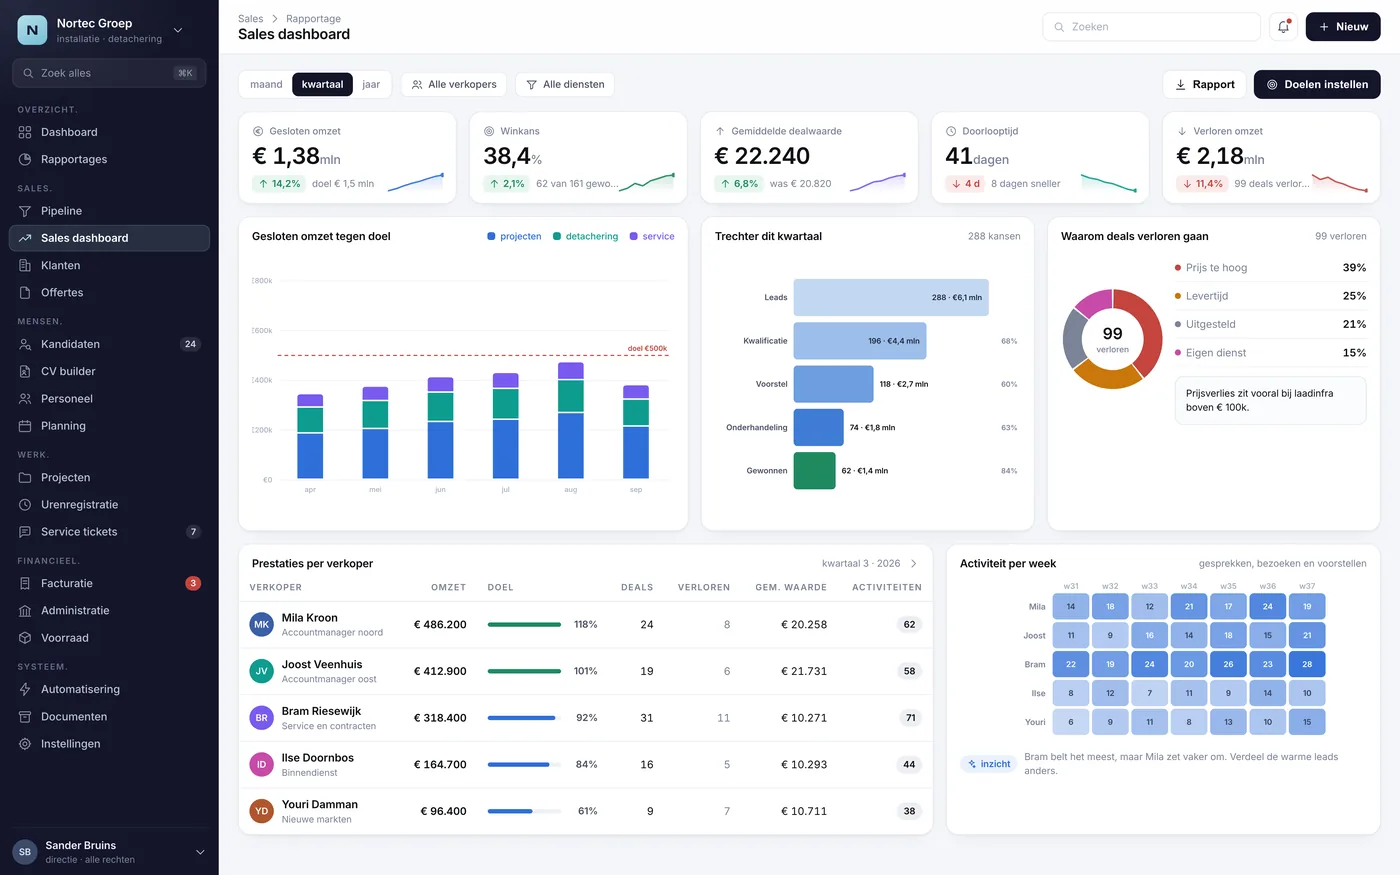Screen dimensions: 1400x875
Task: Click the Sales breadcrumb link
Action: coord(250,19)
